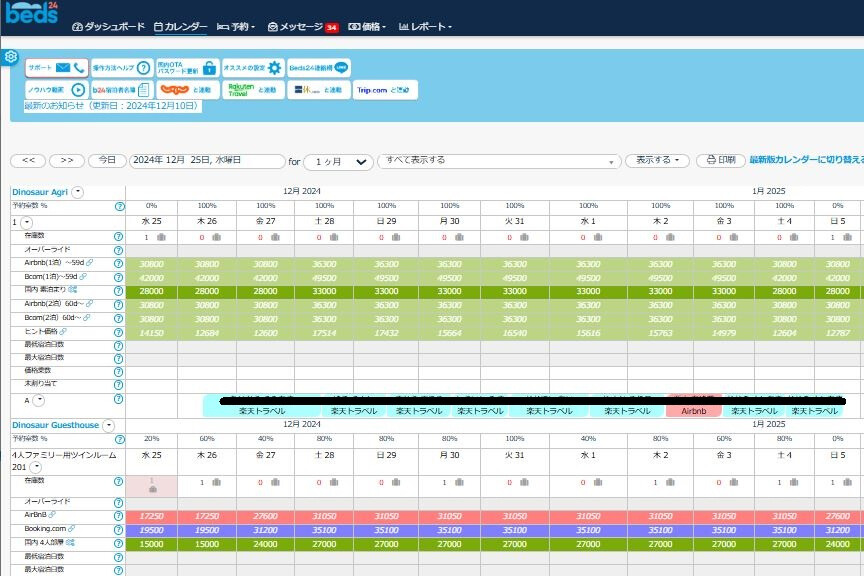Click suitcase icon under 日 5 in Agri inventory
864x576 pixels.
(847, 237)
